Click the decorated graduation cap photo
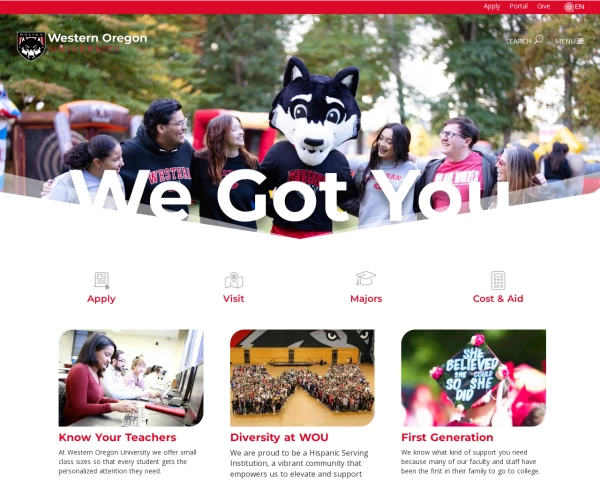Viewport: 600px width, 480px height. [x=473, y=378]
